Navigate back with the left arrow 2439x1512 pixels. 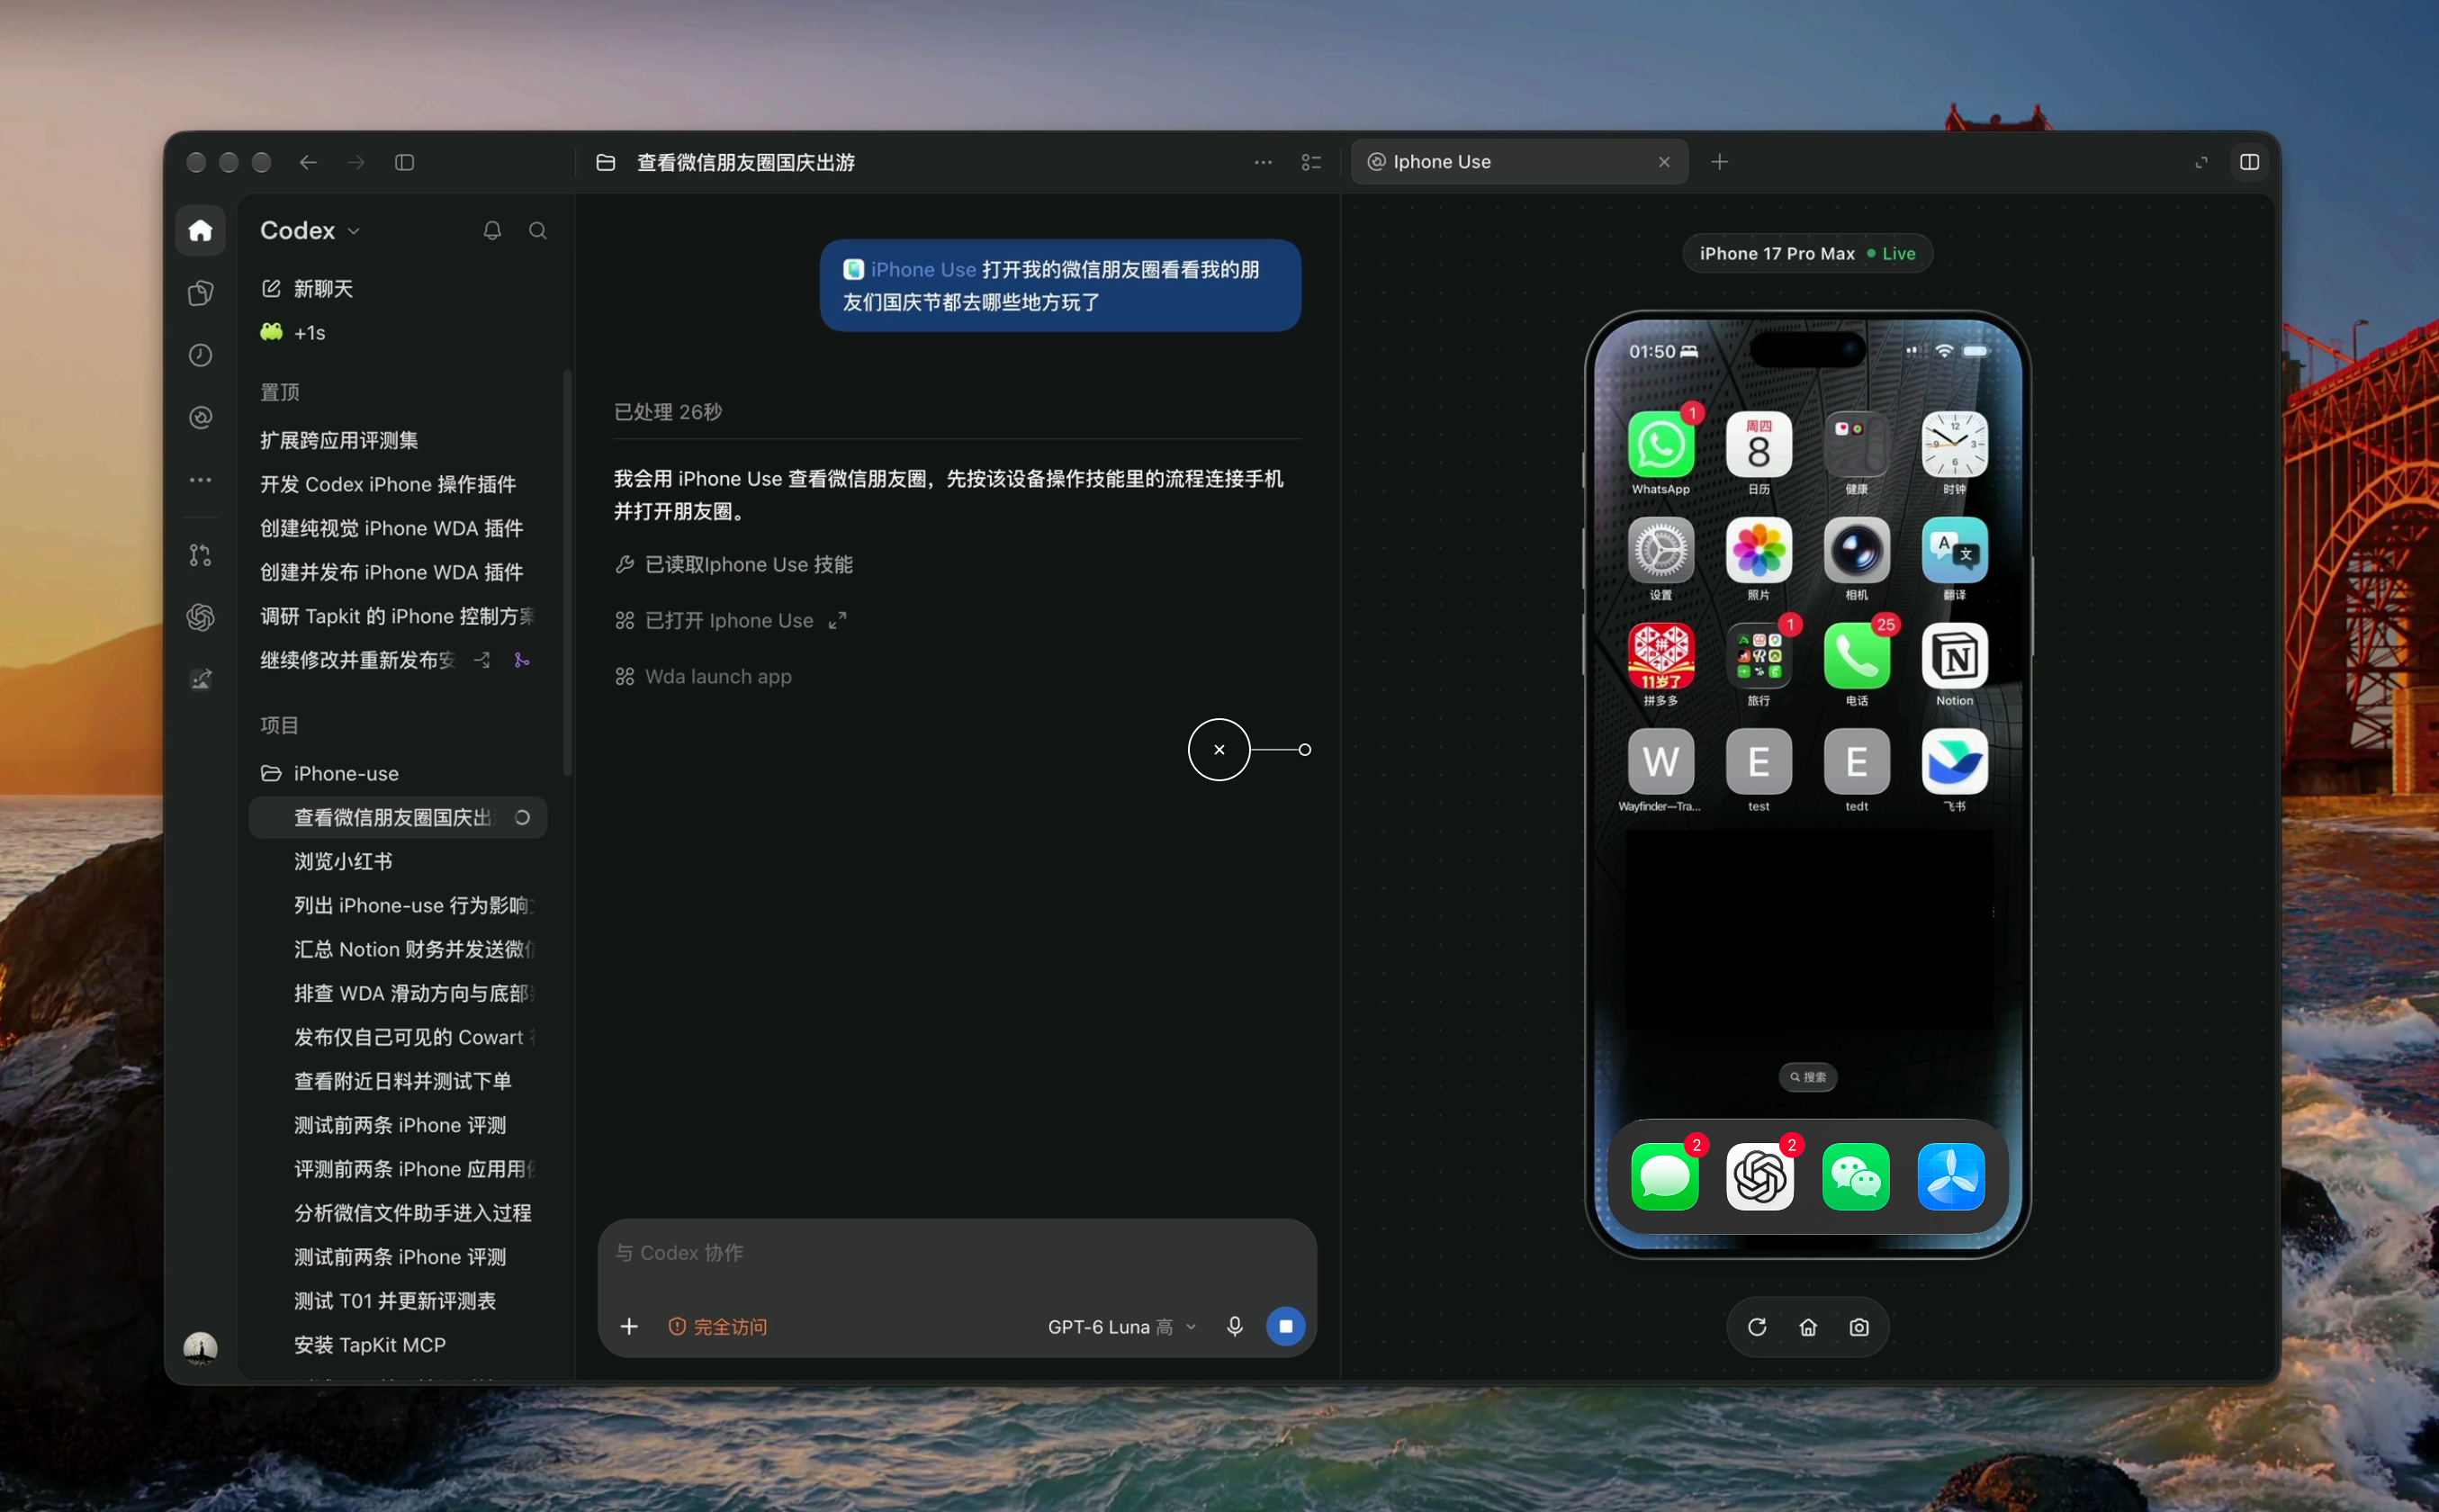click(308, 162)
